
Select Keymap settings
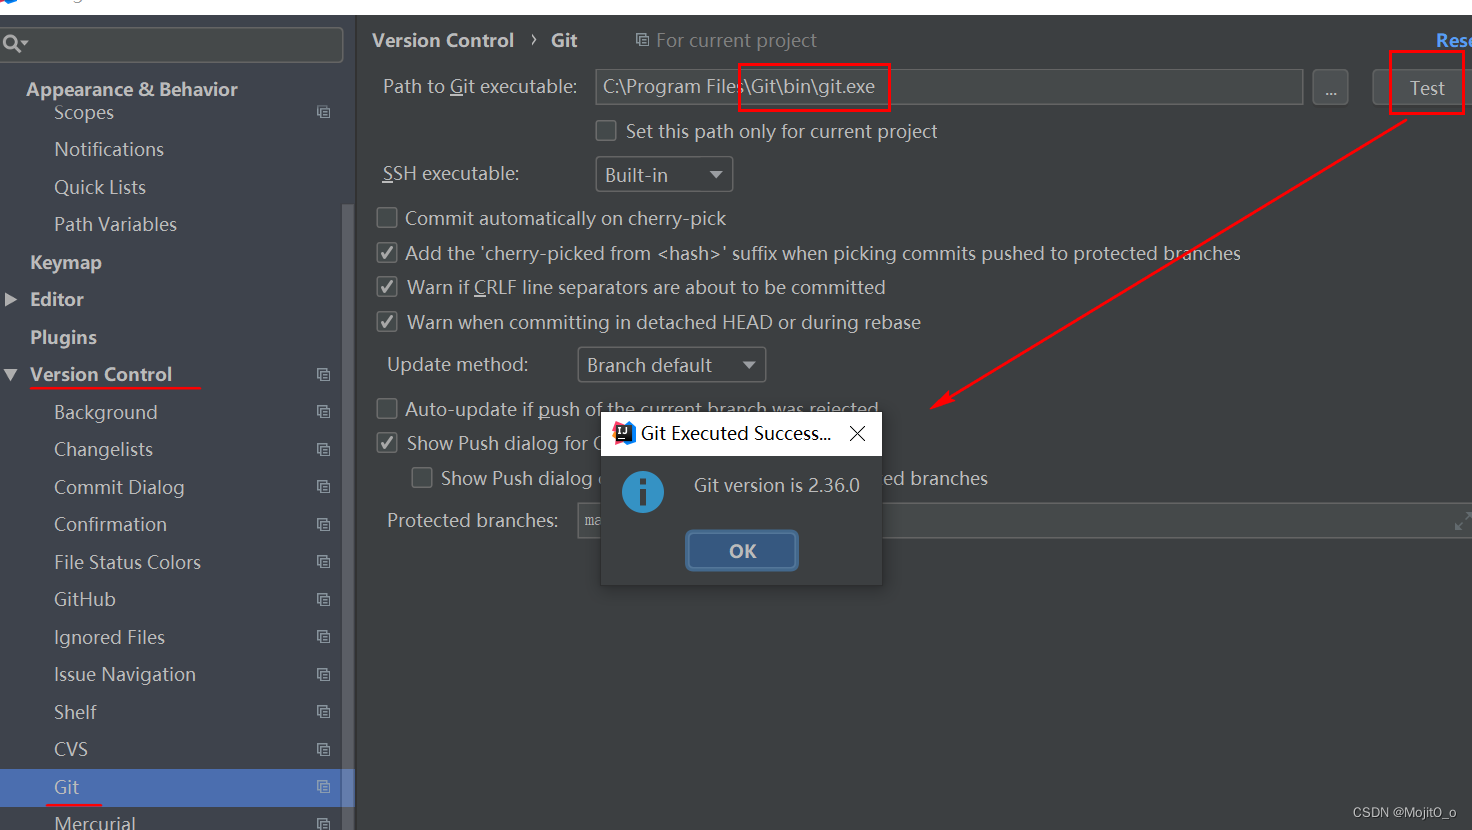tap(66, 262)
